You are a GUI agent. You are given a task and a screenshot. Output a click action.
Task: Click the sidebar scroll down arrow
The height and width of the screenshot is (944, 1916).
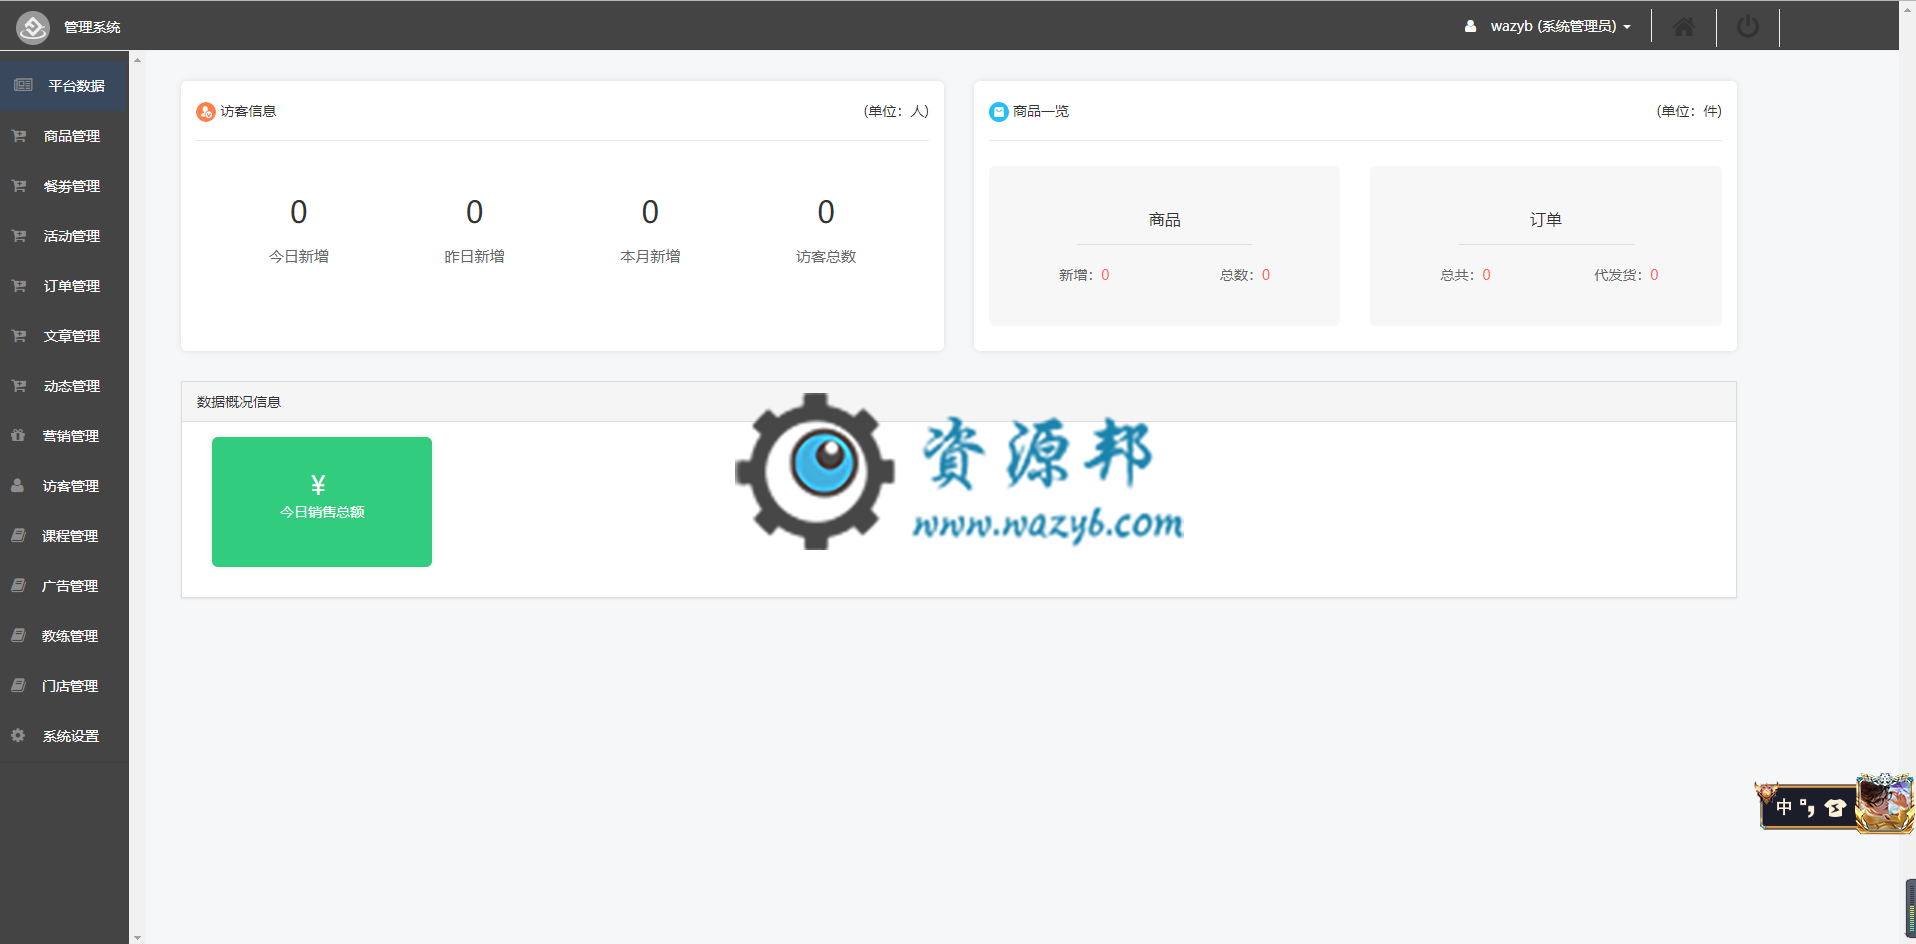tap(137, 938)
